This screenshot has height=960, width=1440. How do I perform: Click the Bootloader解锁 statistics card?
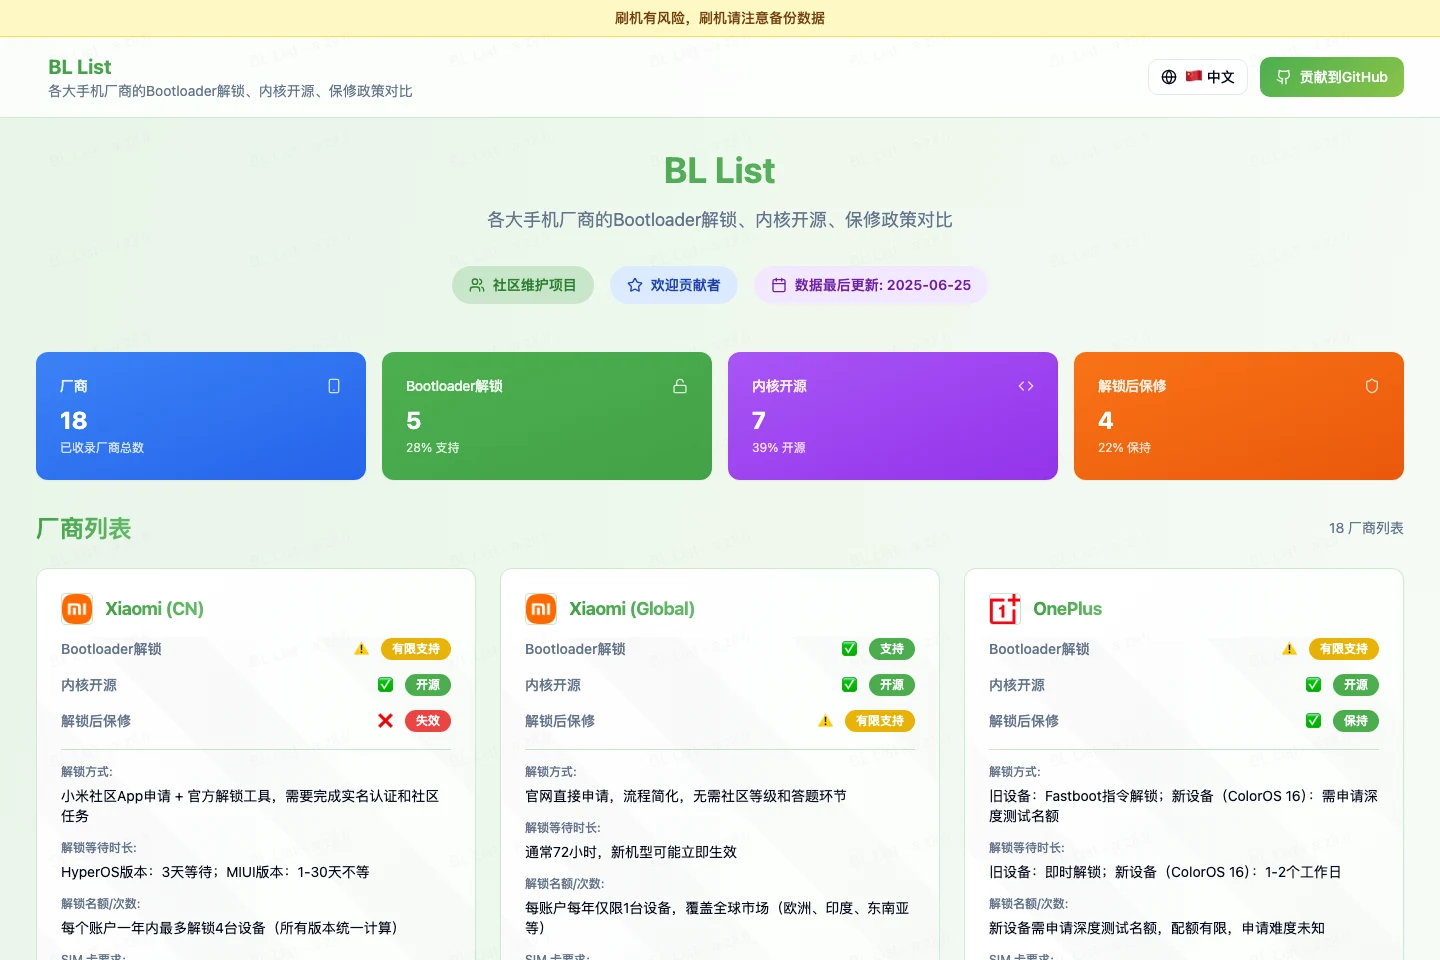(x=547, y=416)
